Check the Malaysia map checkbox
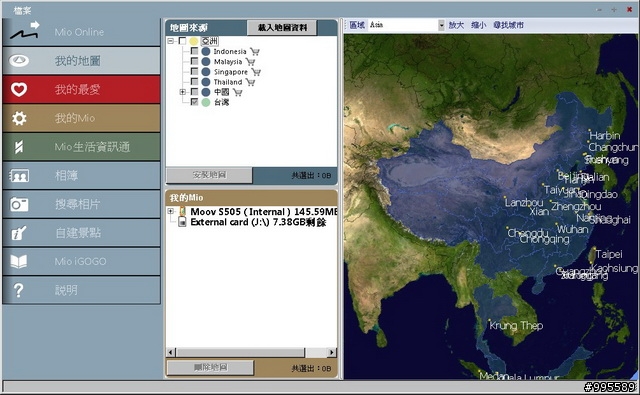Image resolution: width=640 pixels, height=395 pixels. pyautogui.click(x=194, y=61)
